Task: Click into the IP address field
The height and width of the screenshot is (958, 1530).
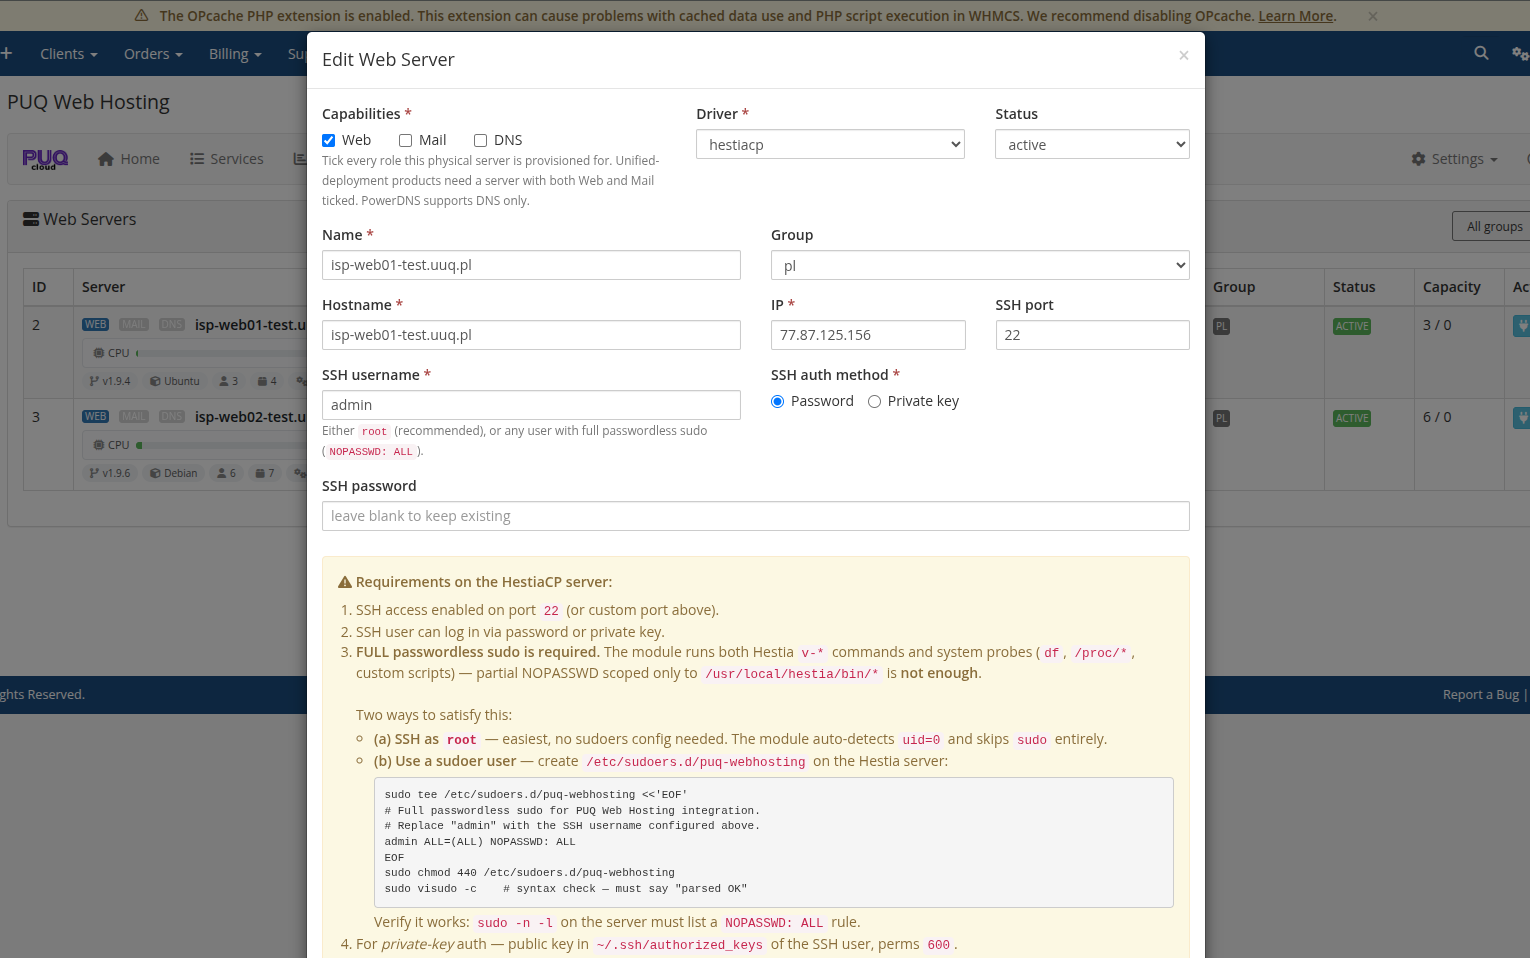Action: tap(868, 335)
